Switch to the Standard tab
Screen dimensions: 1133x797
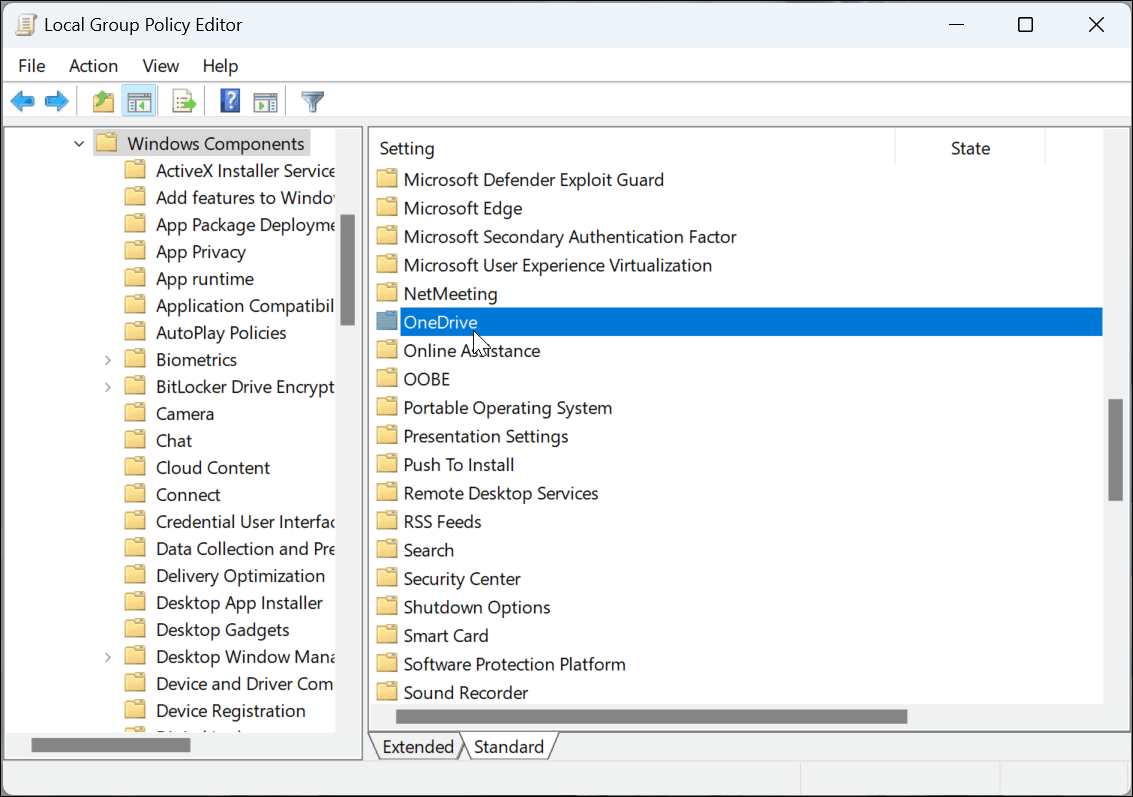tap(509, 746)
